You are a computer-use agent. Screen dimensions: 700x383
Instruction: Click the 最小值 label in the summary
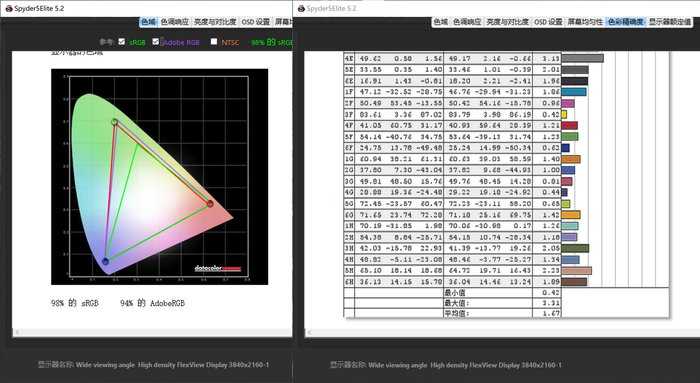(x=455, y=293)
